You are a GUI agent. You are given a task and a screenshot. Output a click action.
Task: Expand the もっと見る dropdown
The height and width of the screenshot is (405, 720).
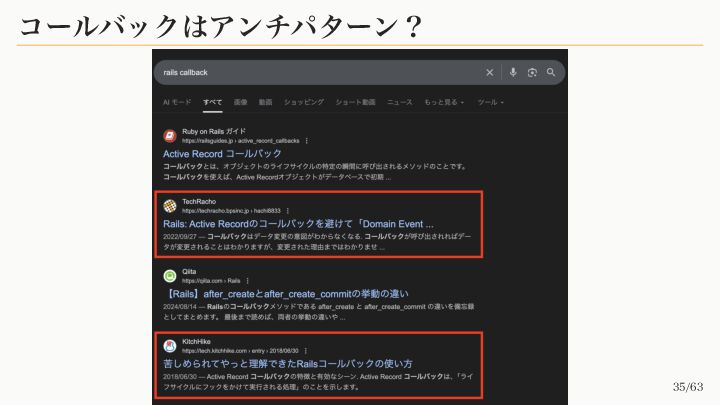pyautogui.click(x=444, y=102)
